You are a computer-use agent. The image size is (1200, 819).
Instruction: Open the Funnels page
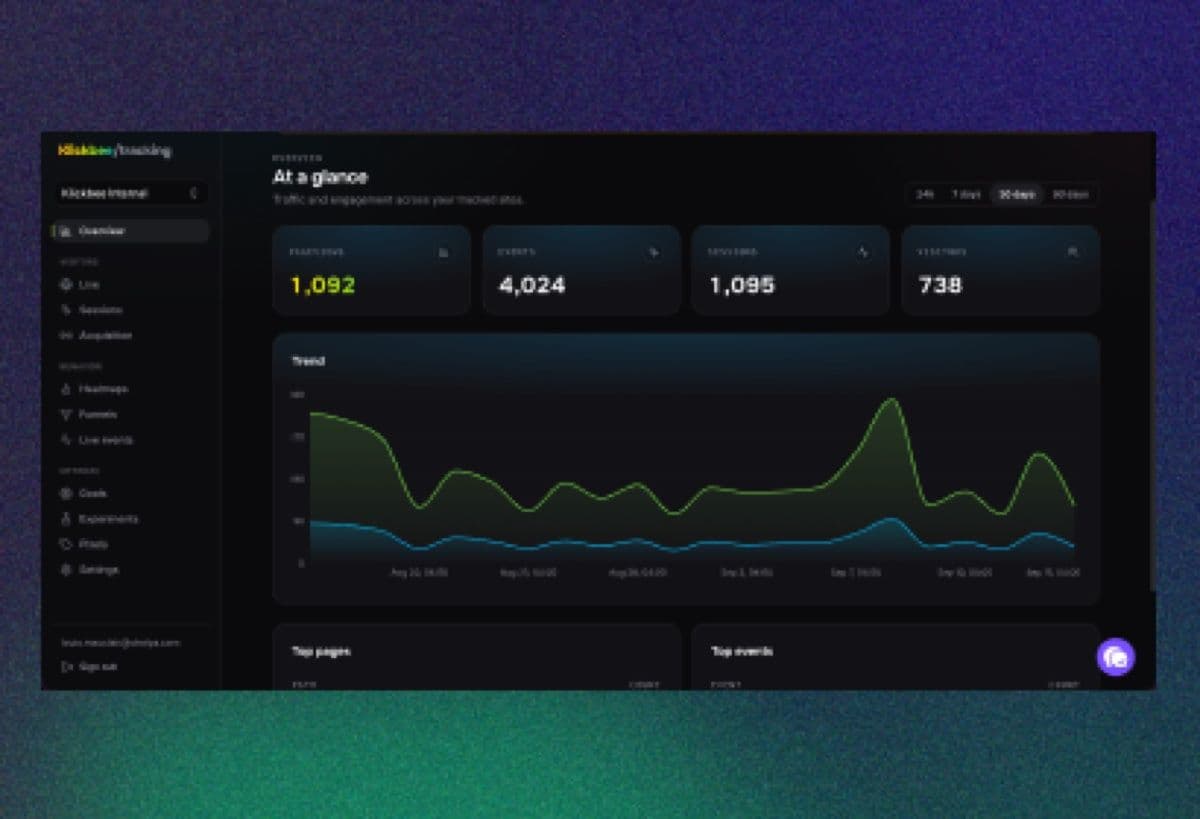(98, 414)
